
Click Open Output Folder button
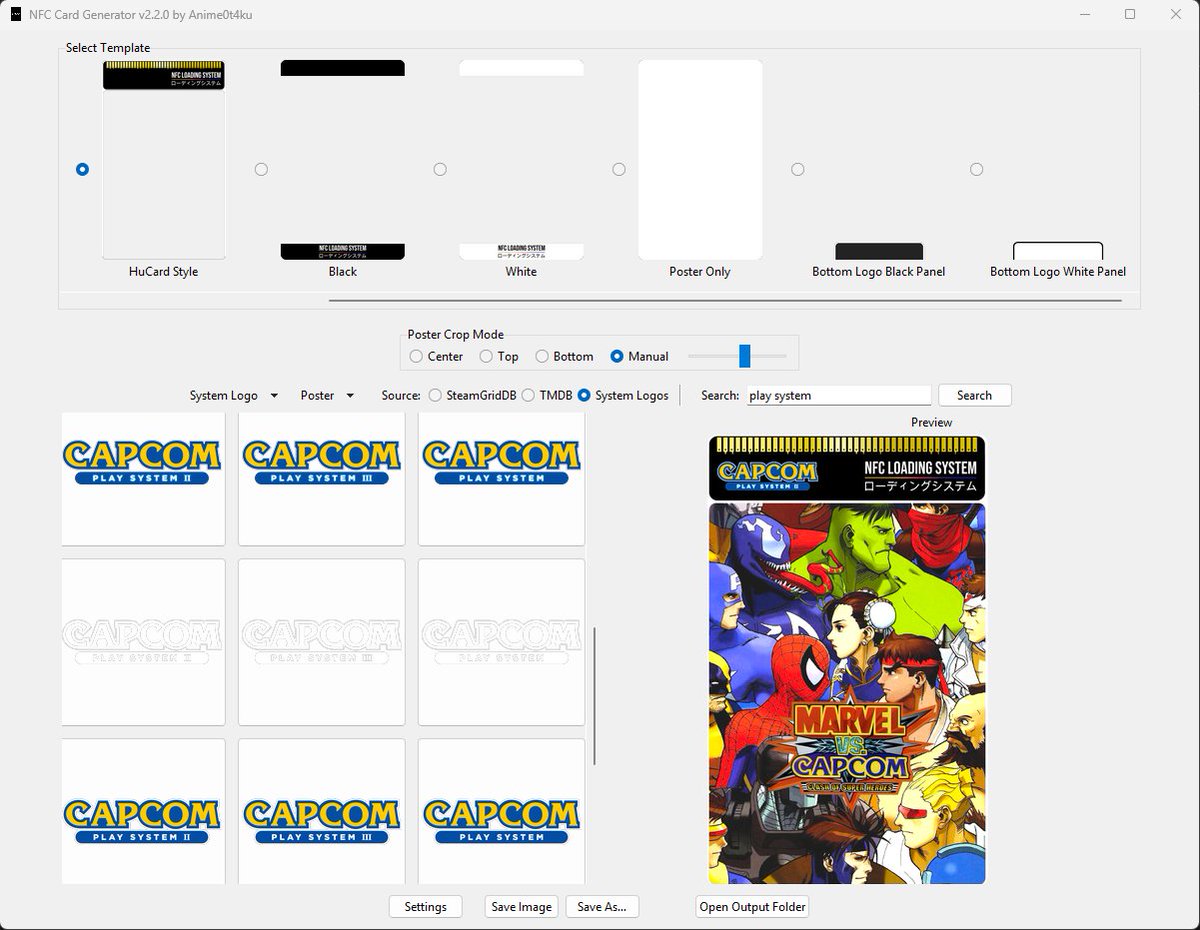point(753,907)
